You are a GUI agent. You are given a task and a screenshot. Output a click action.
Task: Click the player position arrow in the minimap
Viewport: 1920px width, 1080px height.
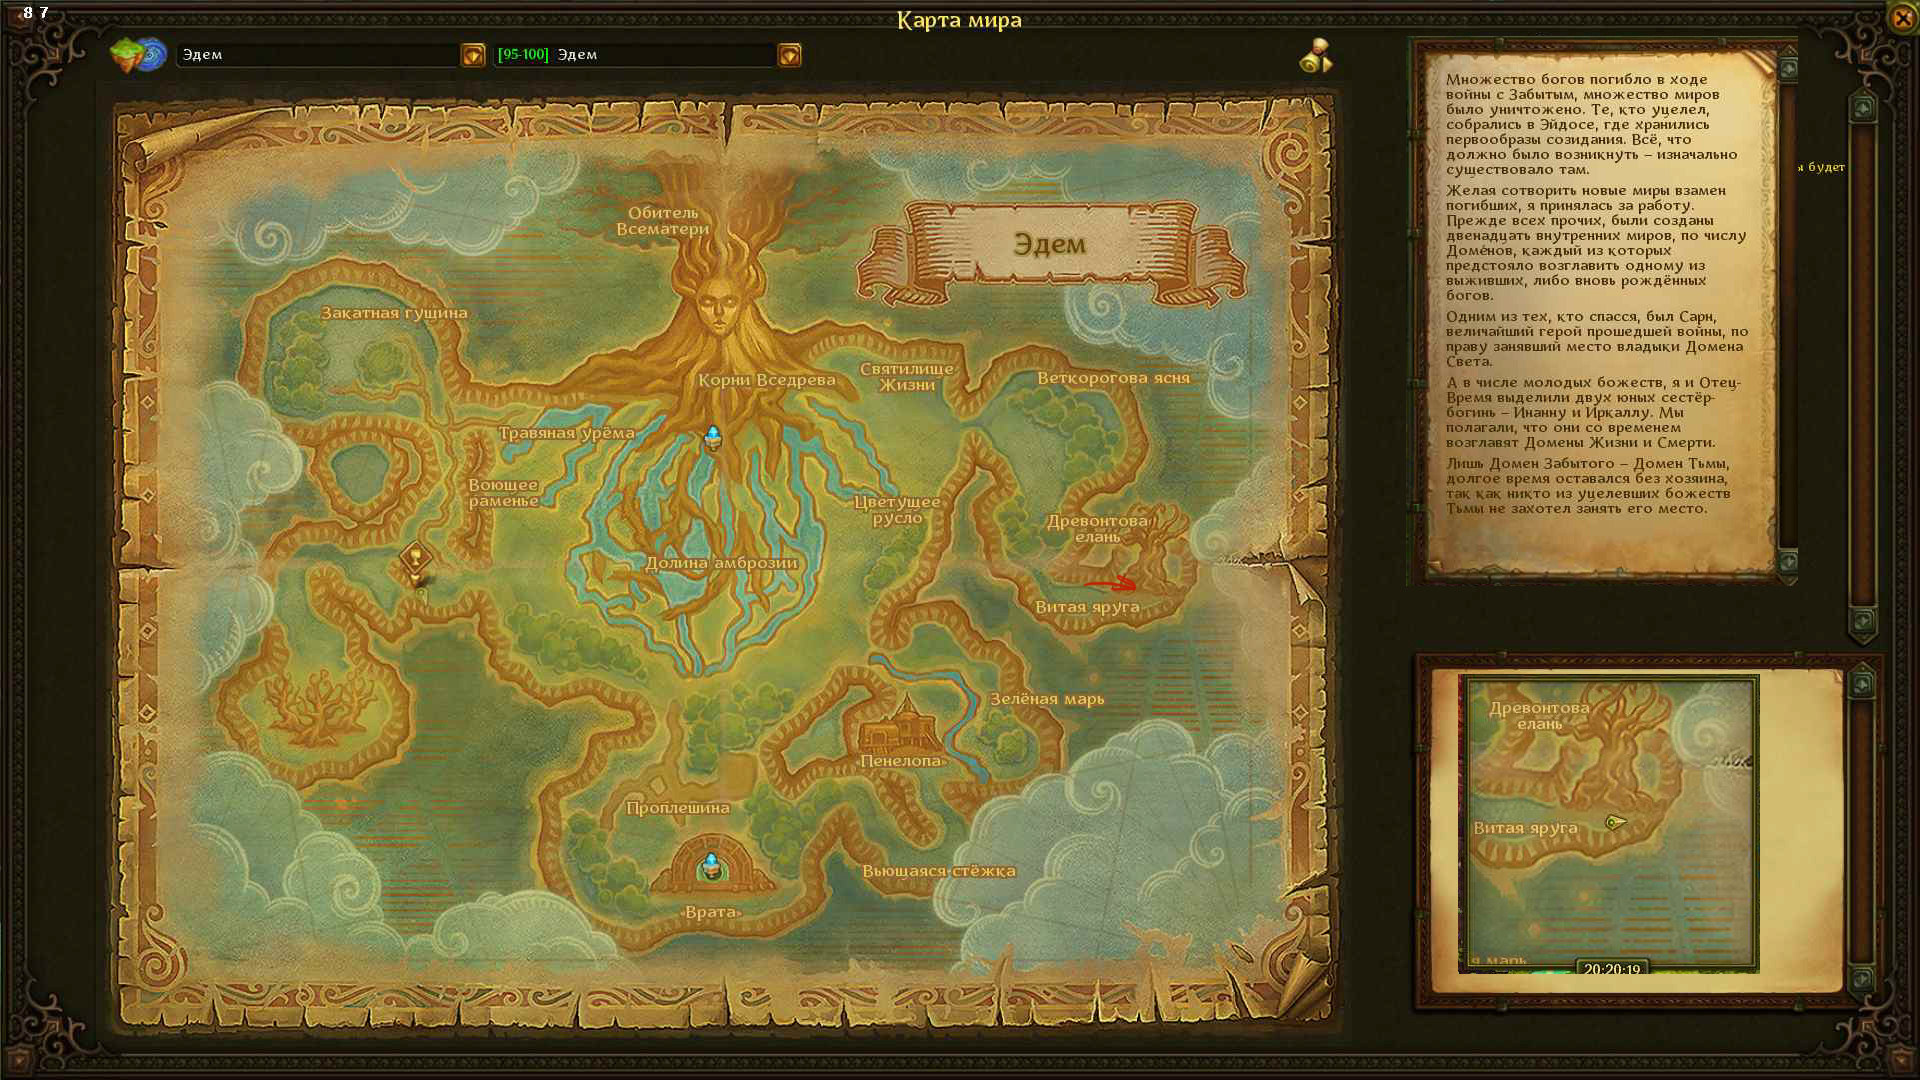coord(1614,822)
